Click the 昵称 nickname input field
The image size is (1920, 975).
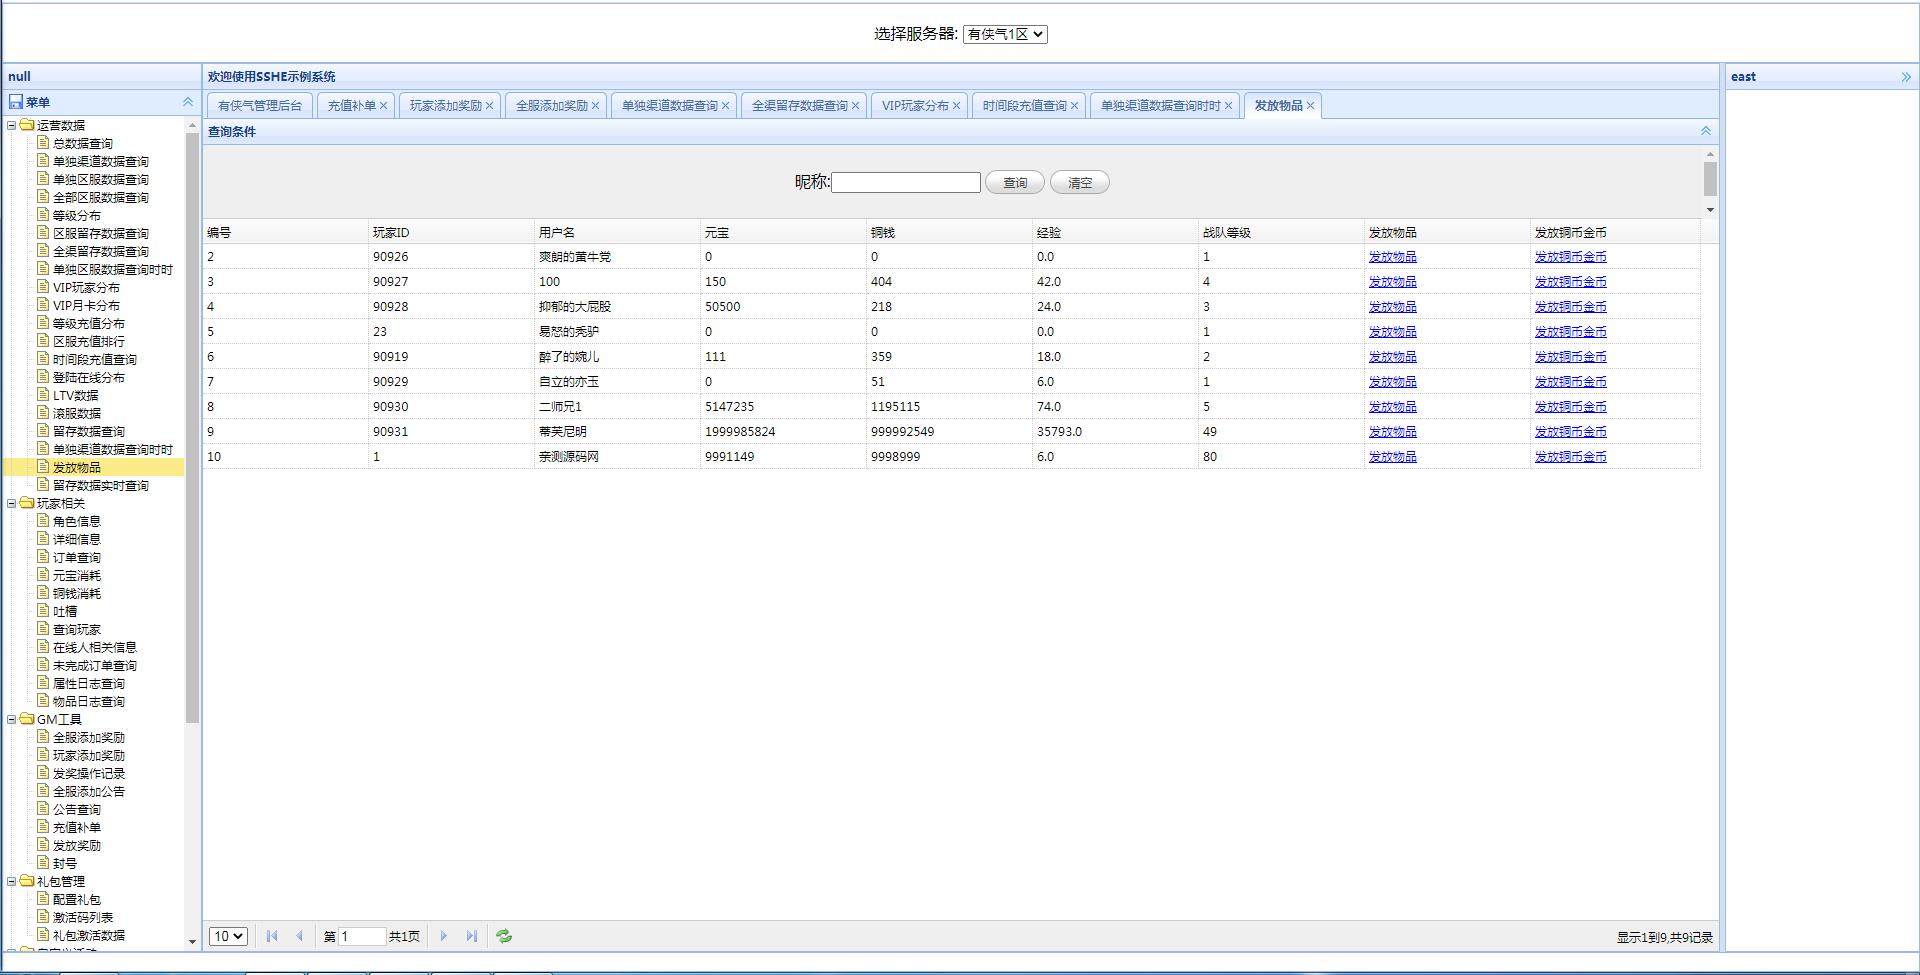click(x=906, y=183)
